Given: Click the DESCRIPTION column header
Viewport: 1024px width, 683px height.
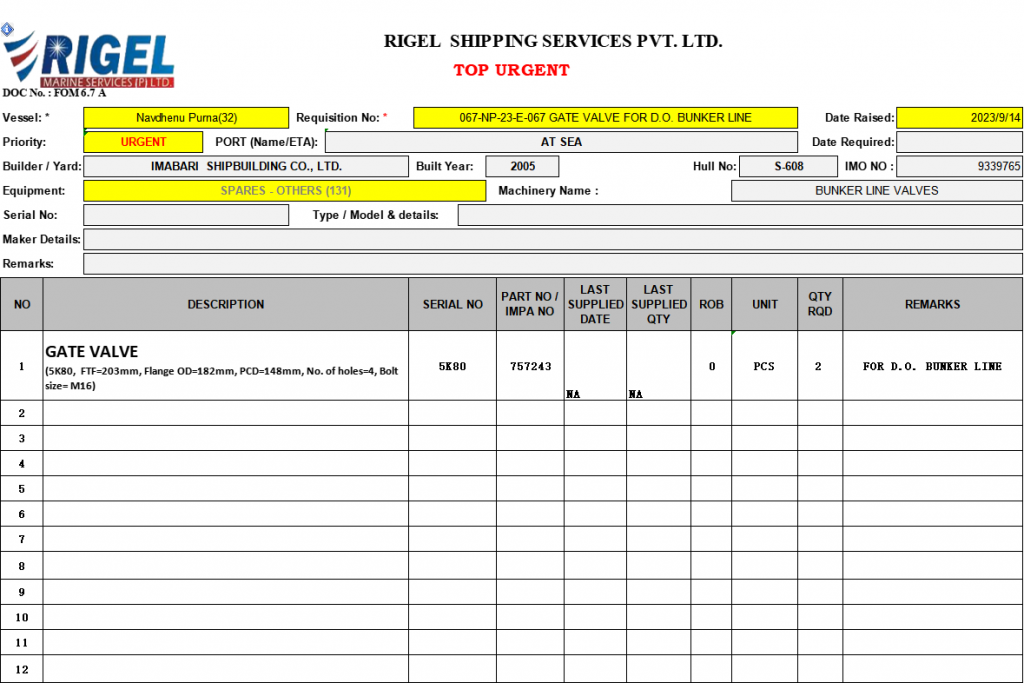Looking at the screenshot, I should point(226,305).
